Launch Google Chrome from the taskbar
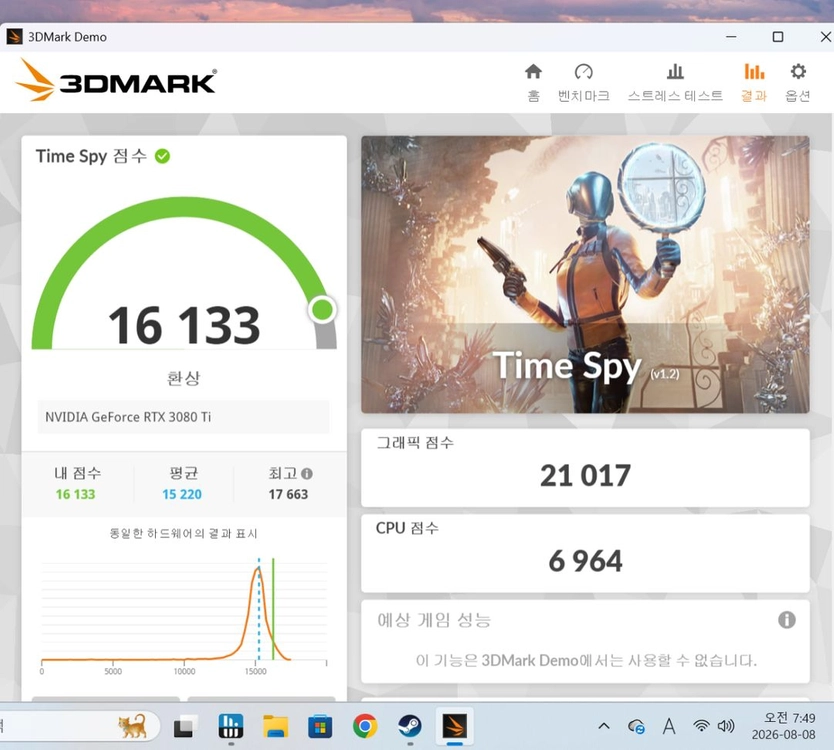 [365, 727]
